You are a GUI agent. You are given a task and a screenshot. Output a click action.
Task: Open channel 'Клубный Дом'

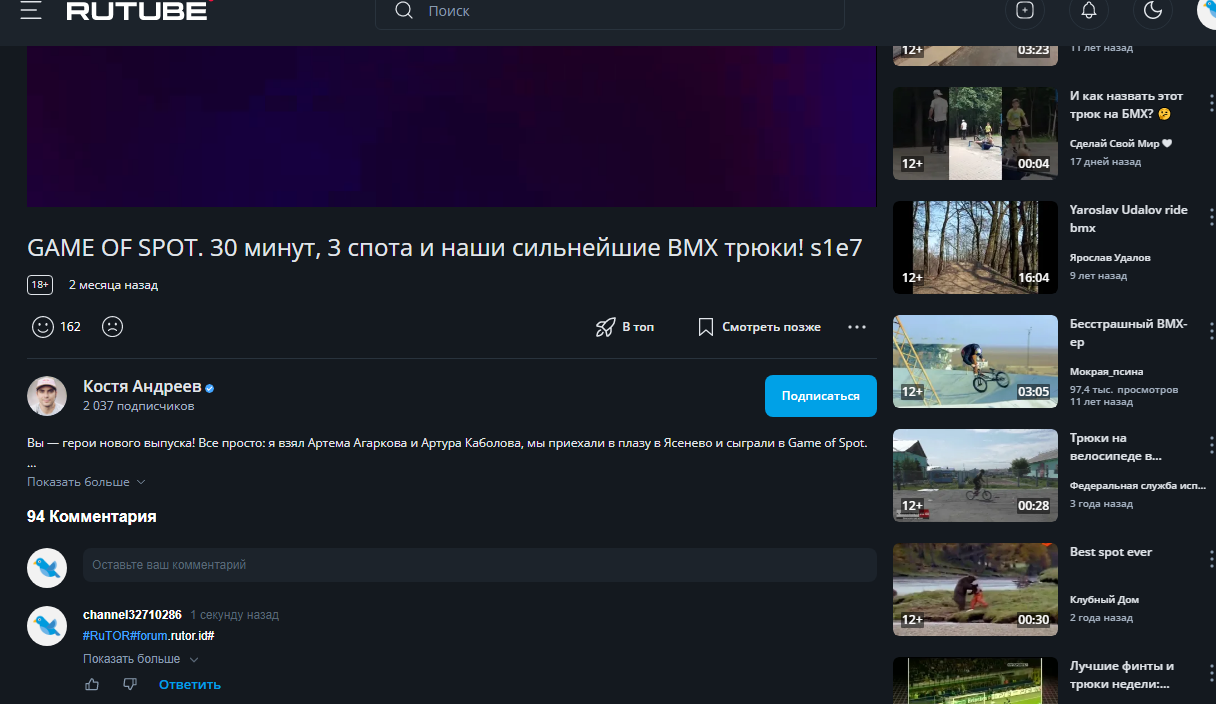pos(1104,599)
